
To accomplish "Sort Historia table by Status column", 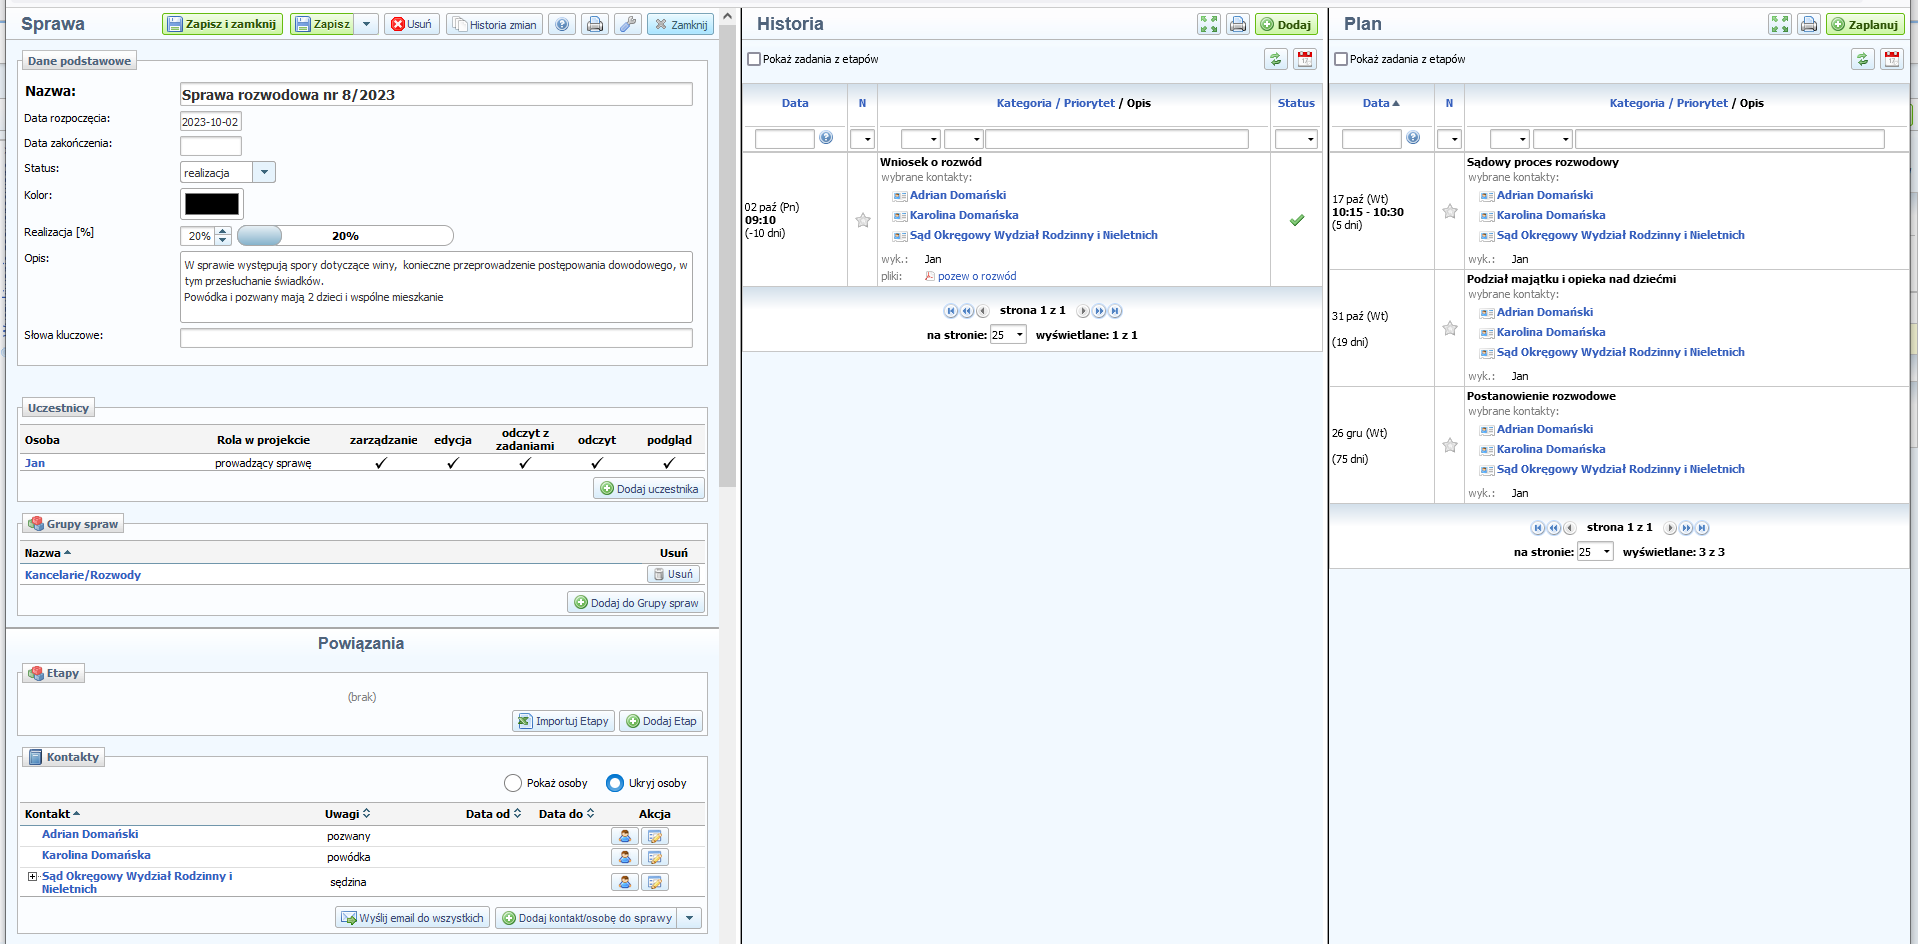I will 1295,103.
